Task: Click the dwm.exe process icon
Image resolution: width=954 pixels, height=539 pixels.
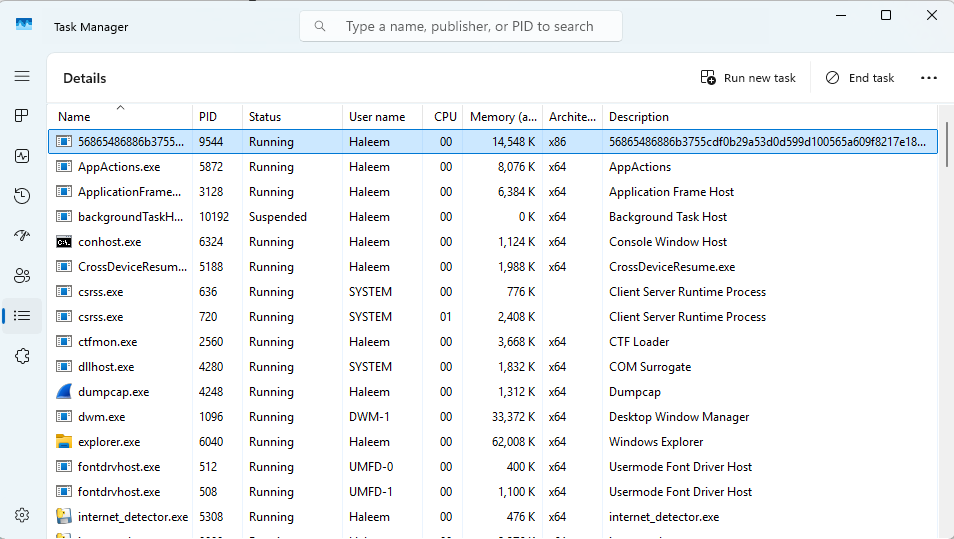Action: (x=64, y=417)
